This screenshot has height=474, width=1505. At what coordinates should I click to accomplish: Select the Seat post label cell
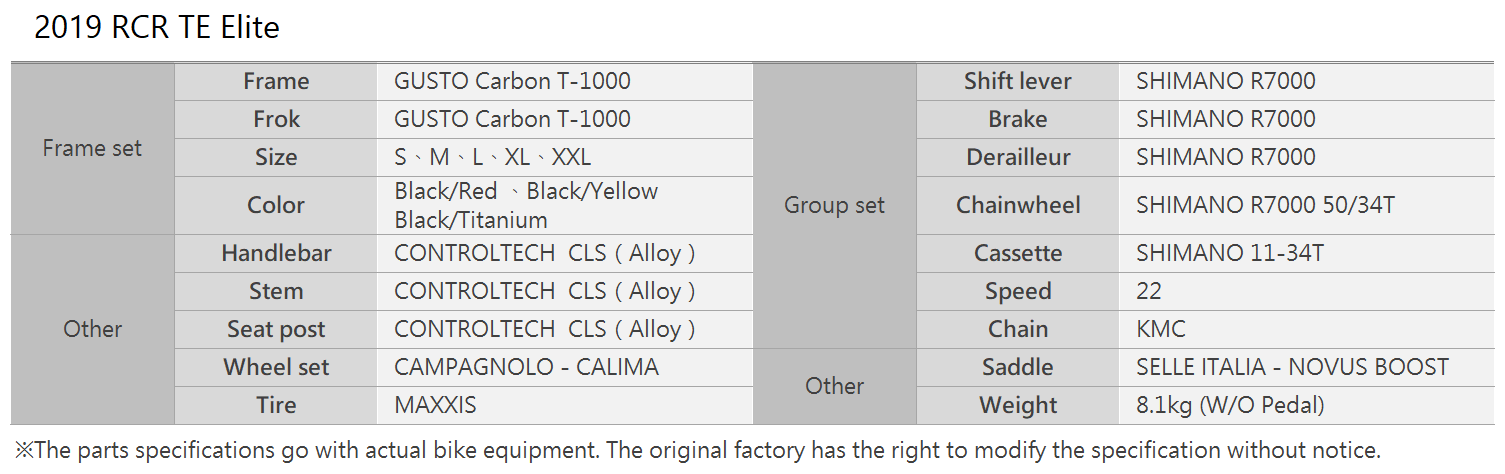pos(276,329)
